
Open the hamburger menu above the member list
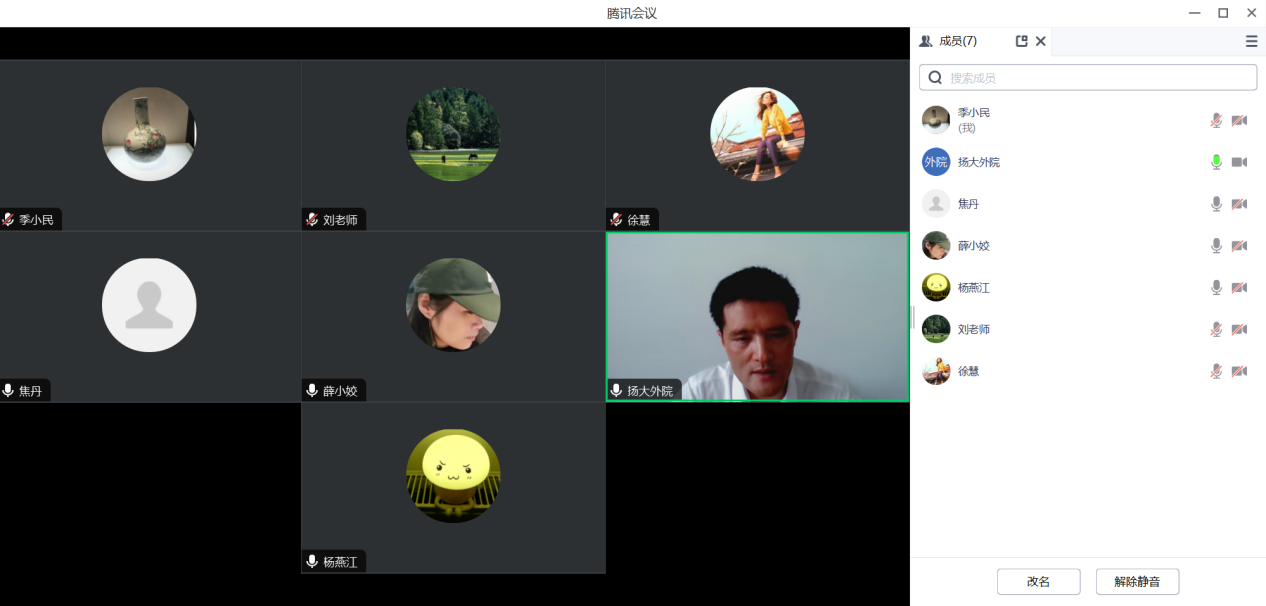click(1251, 41)
